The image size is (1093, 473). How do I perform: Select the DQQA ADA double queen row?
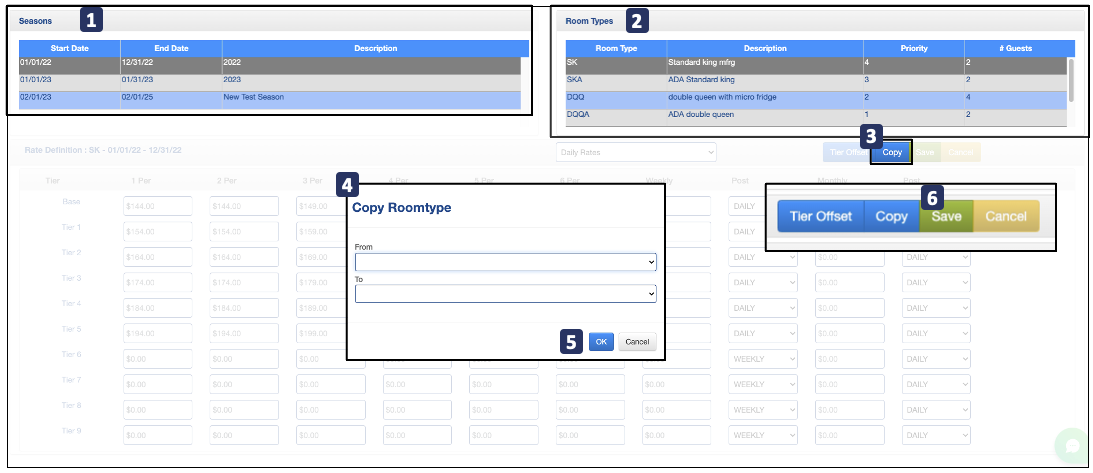click(814, 115)
